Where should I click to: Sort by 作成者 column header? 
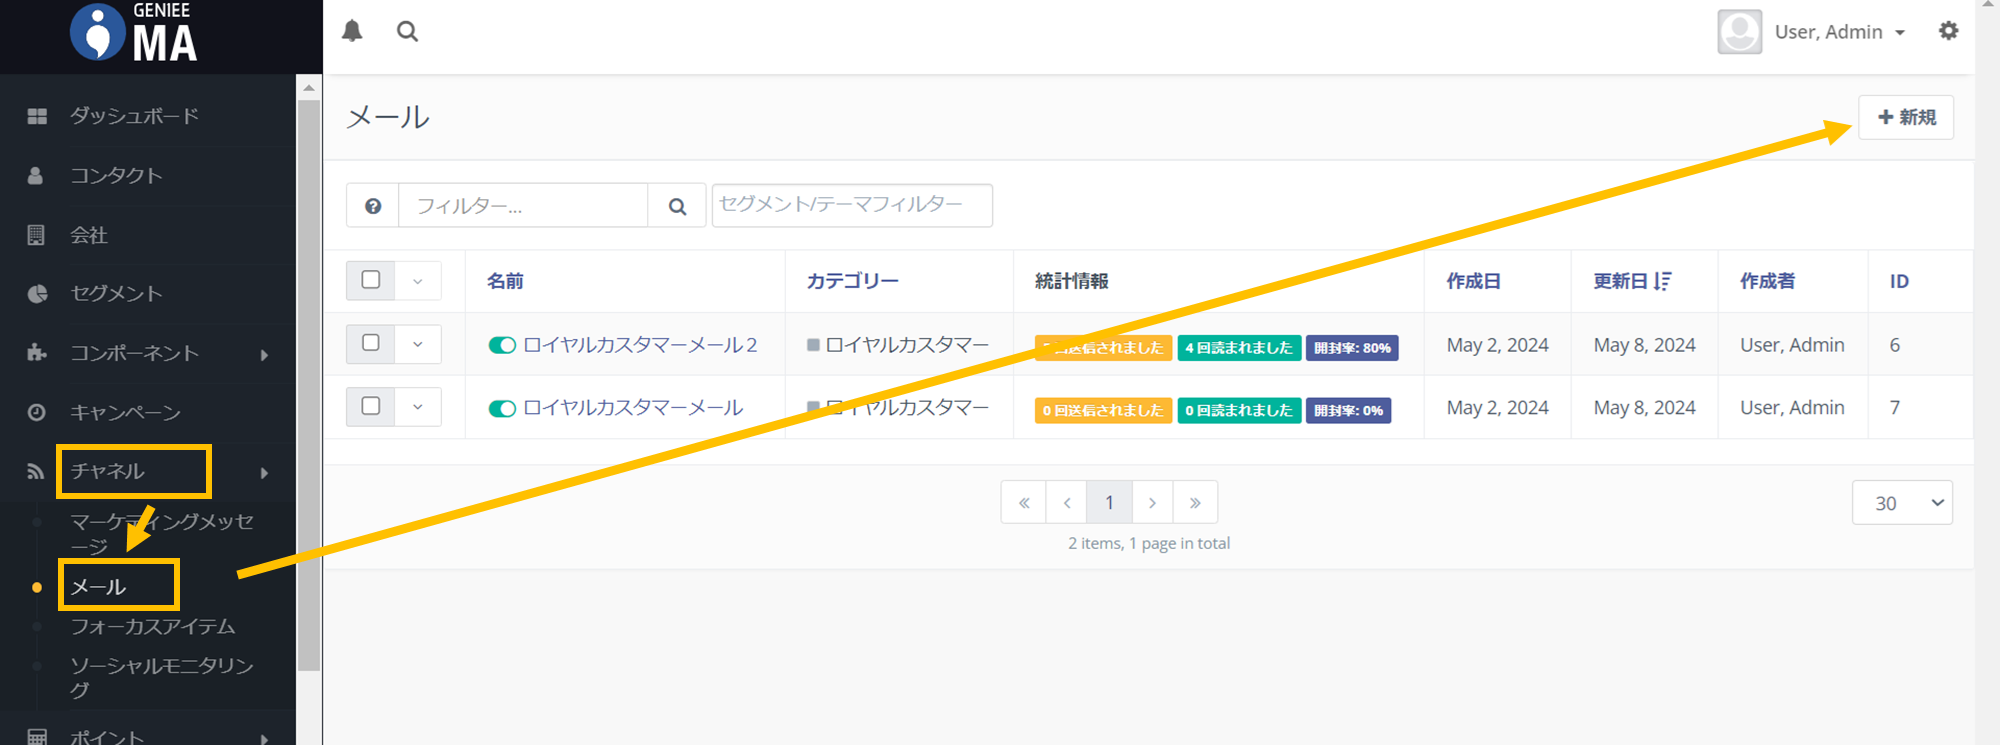[x=1767, y=281]
